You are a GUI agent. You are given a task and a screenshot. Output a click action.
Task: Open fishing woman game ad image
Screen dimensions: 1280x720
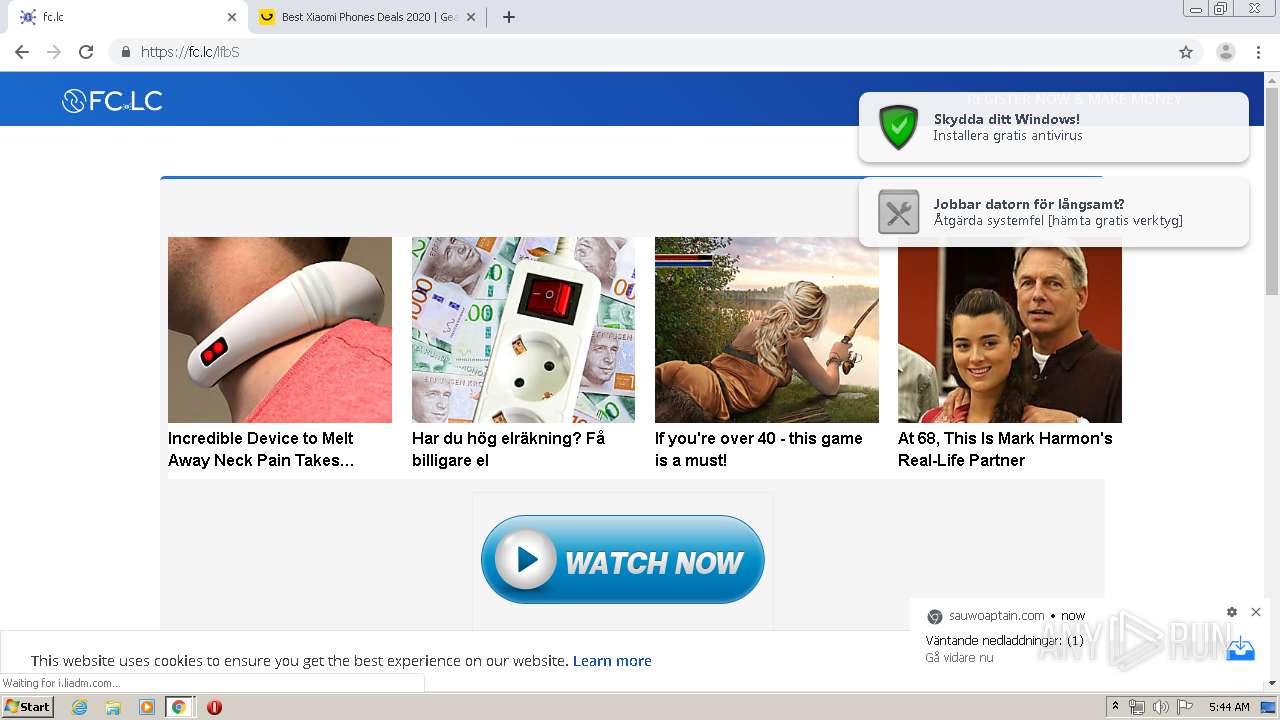coord(767,330)
